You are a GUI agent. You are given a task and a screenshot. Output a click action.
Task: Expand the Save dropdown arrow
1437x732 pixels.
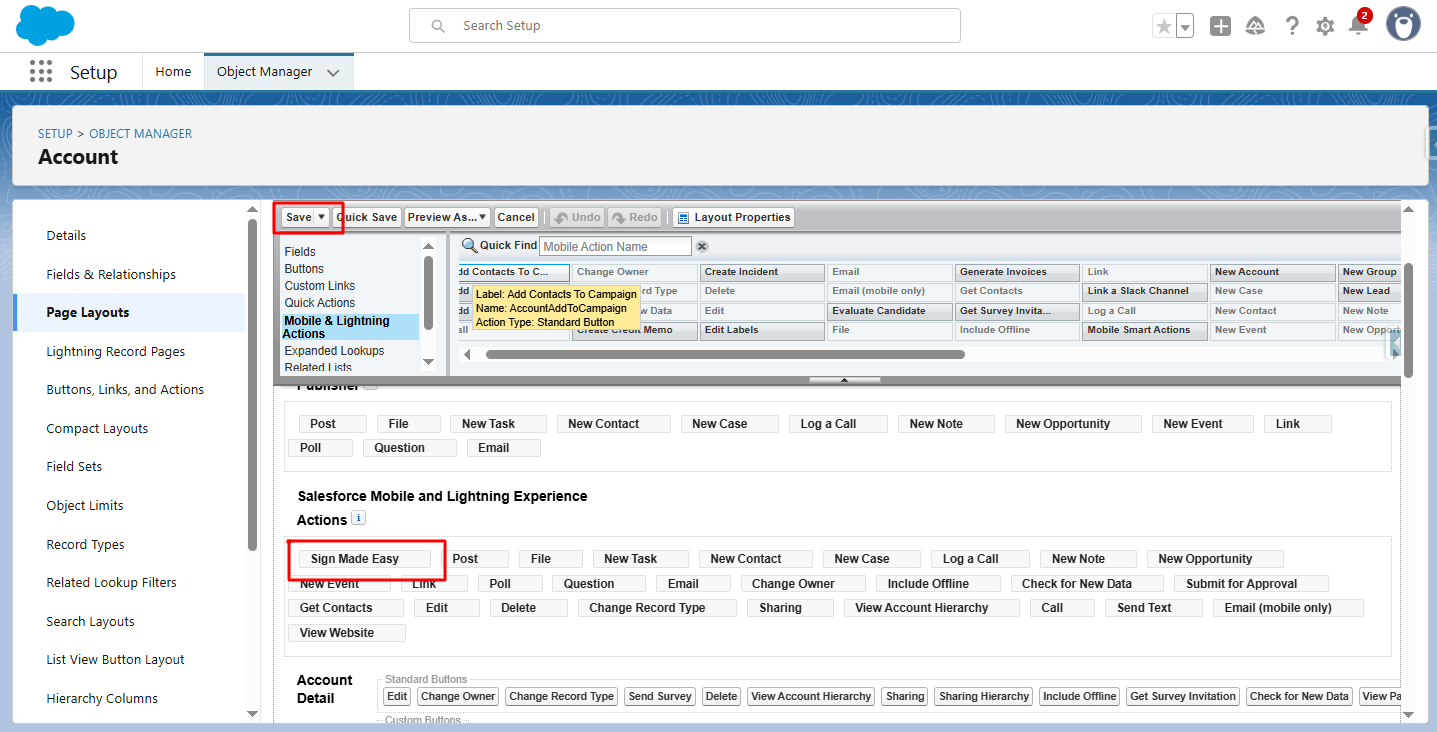[x=322, y=217]
